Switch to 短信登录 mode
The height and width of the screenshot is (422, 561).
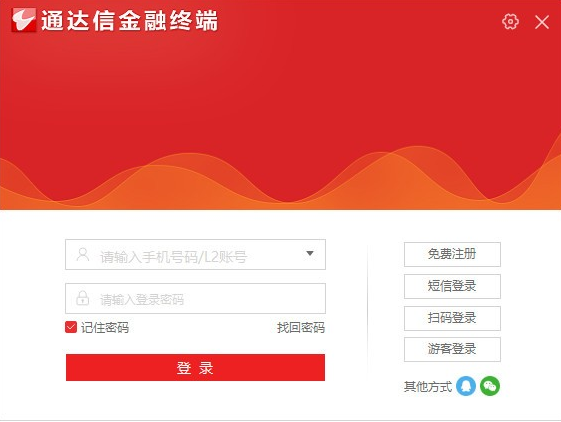[452, 286]
